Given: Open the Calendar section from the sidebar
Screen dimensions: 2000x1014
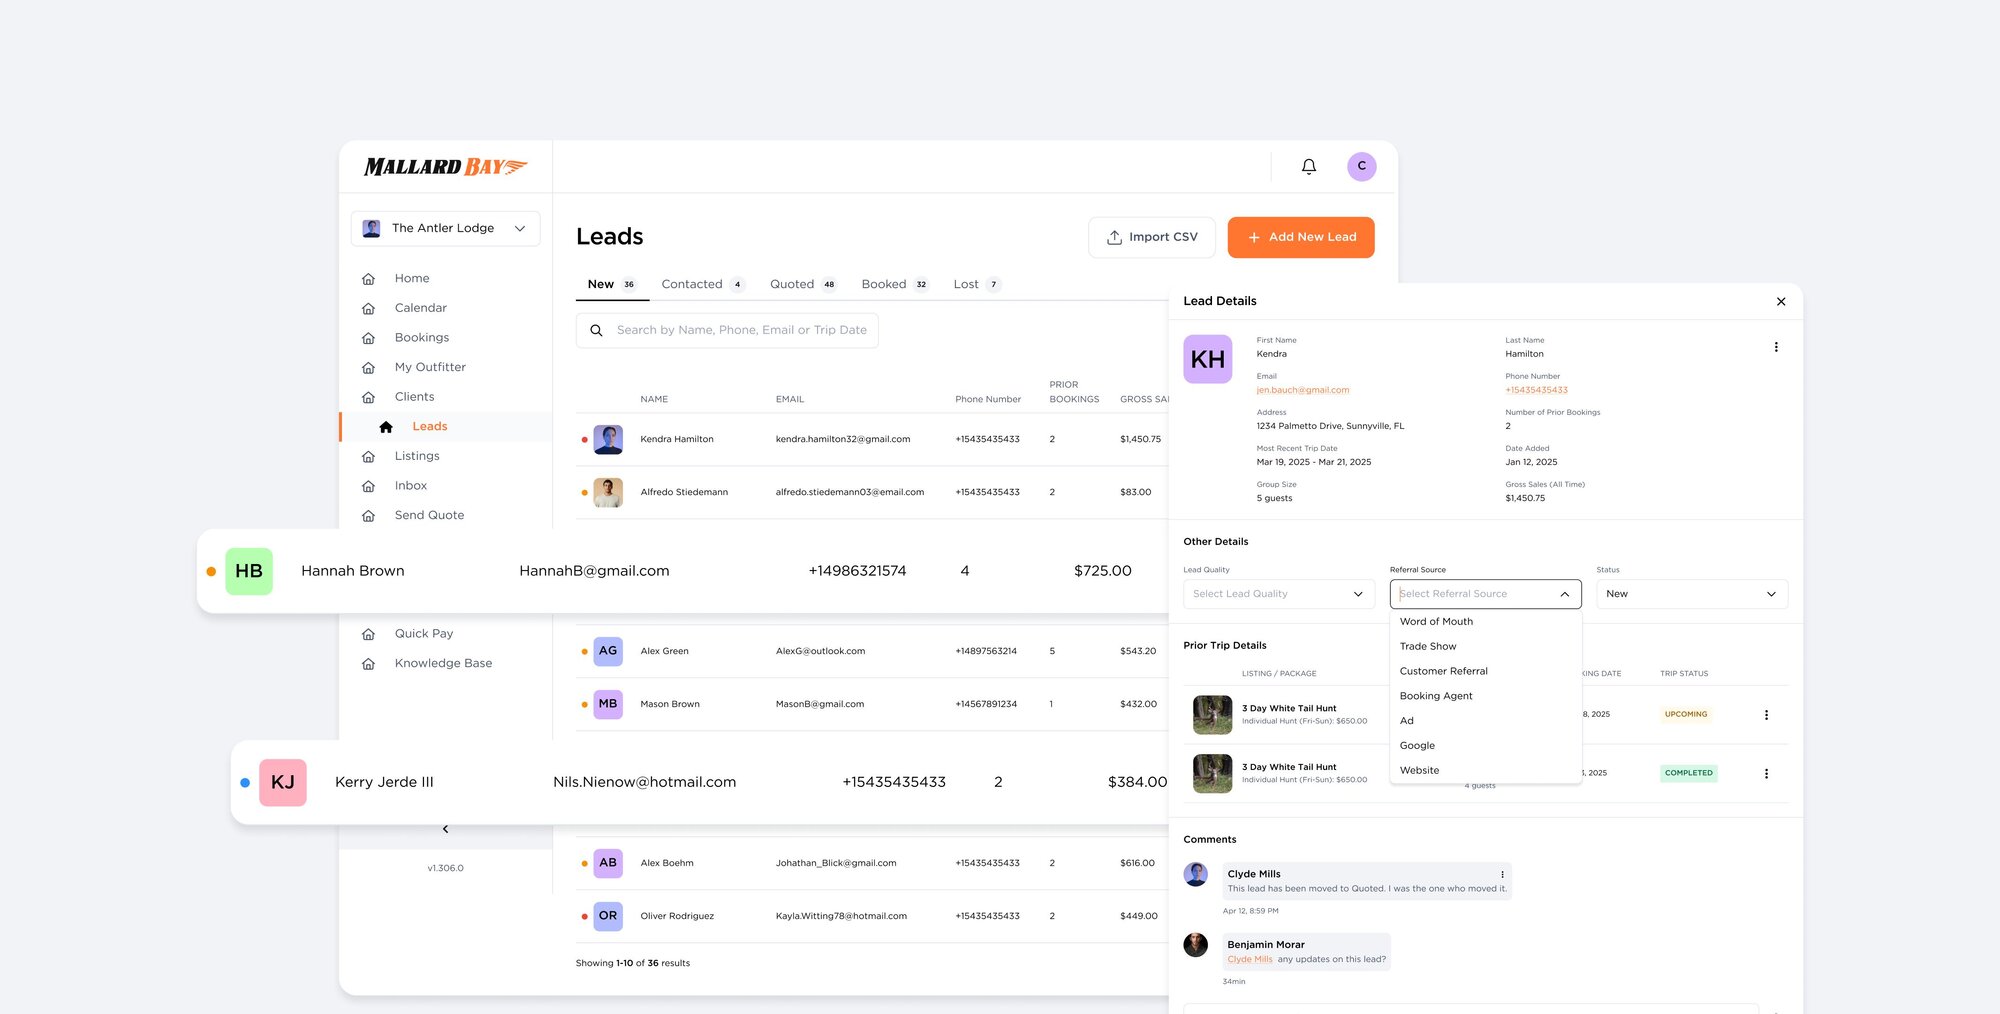Looking at the screenshot, I should (x=420, y=307).
